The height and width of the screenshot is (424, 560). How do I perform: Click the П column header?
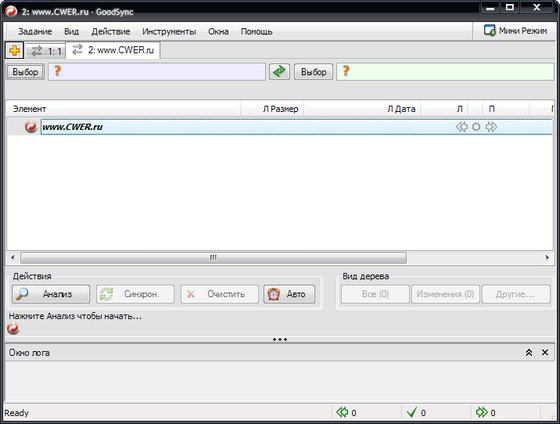[506, 109]
